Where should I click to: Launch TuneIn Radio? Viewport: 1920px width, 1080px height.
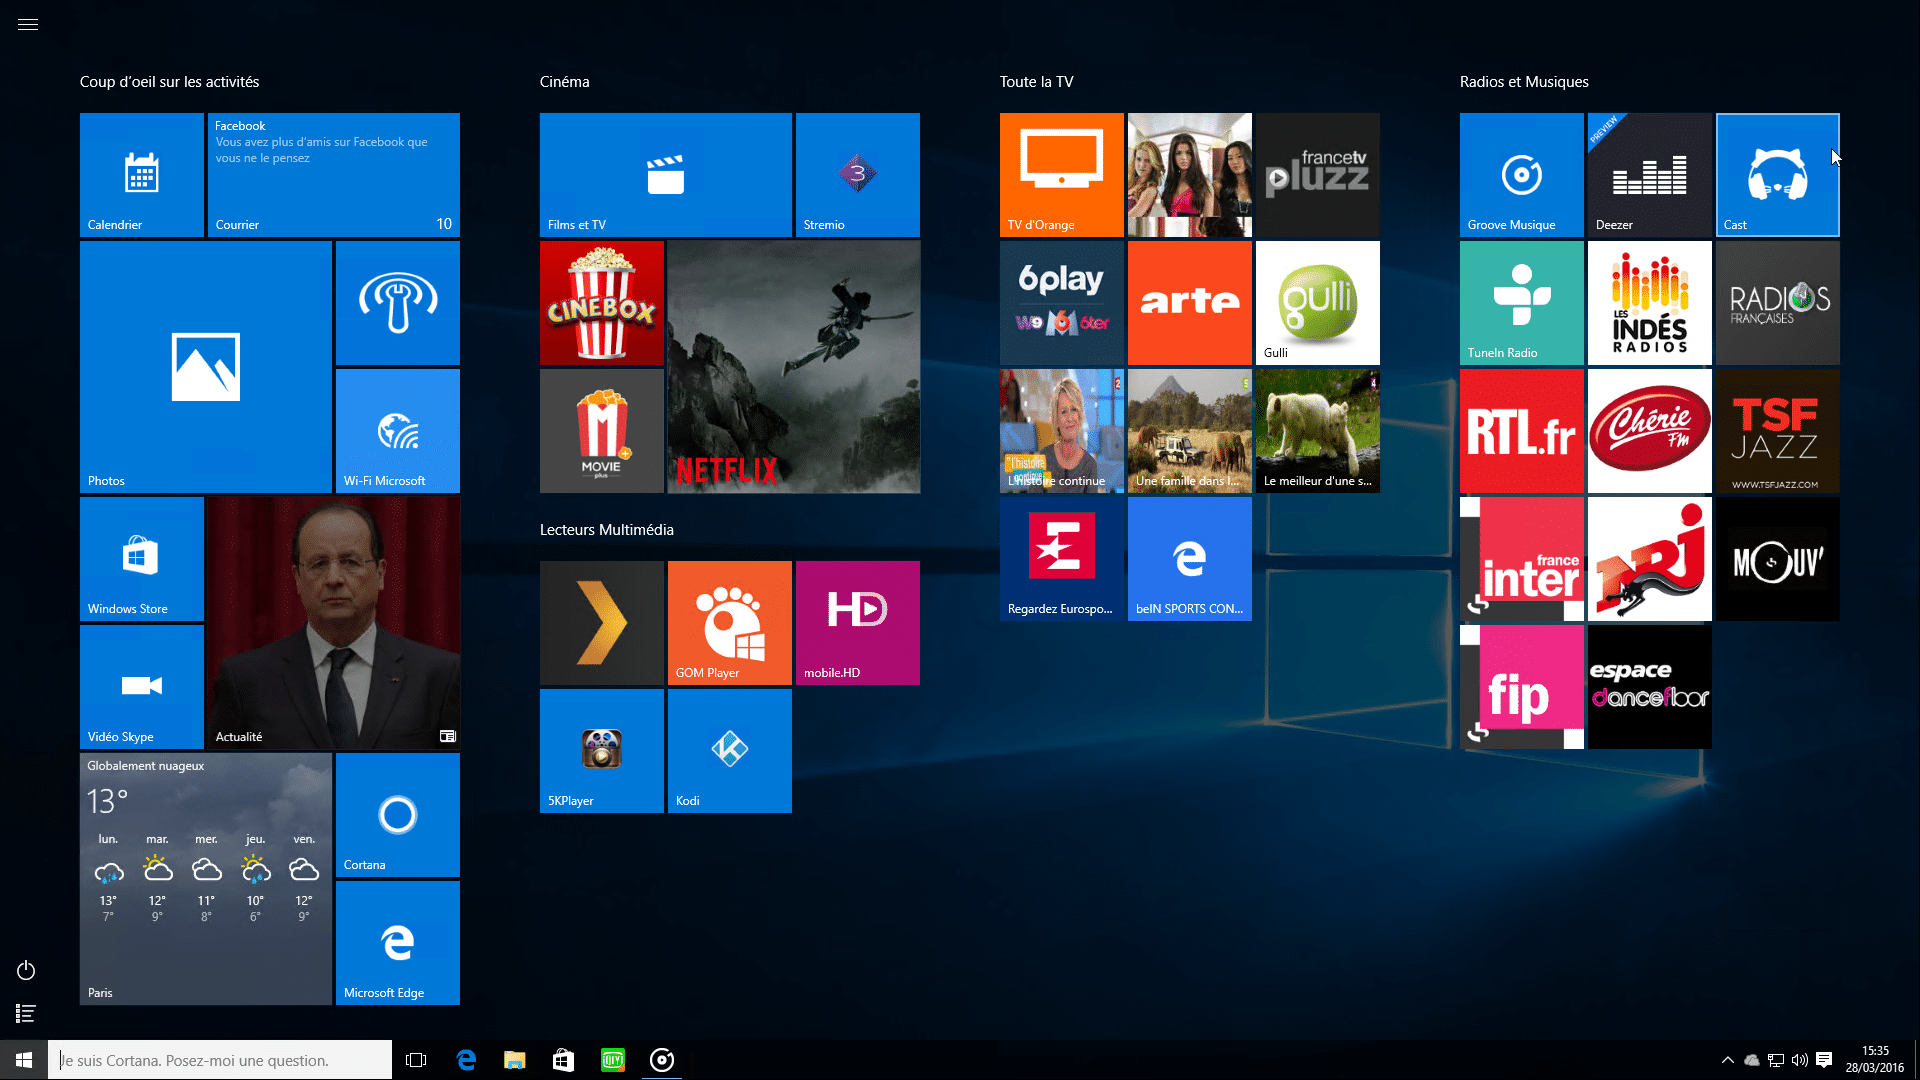click(x=1520, y=303)
